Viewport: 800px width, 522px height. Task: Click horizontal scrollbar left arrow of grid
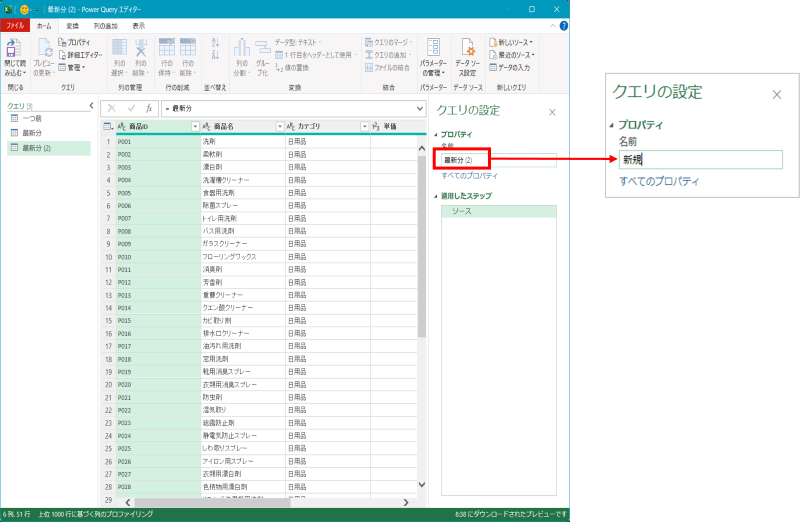click(x=128, y=503)
